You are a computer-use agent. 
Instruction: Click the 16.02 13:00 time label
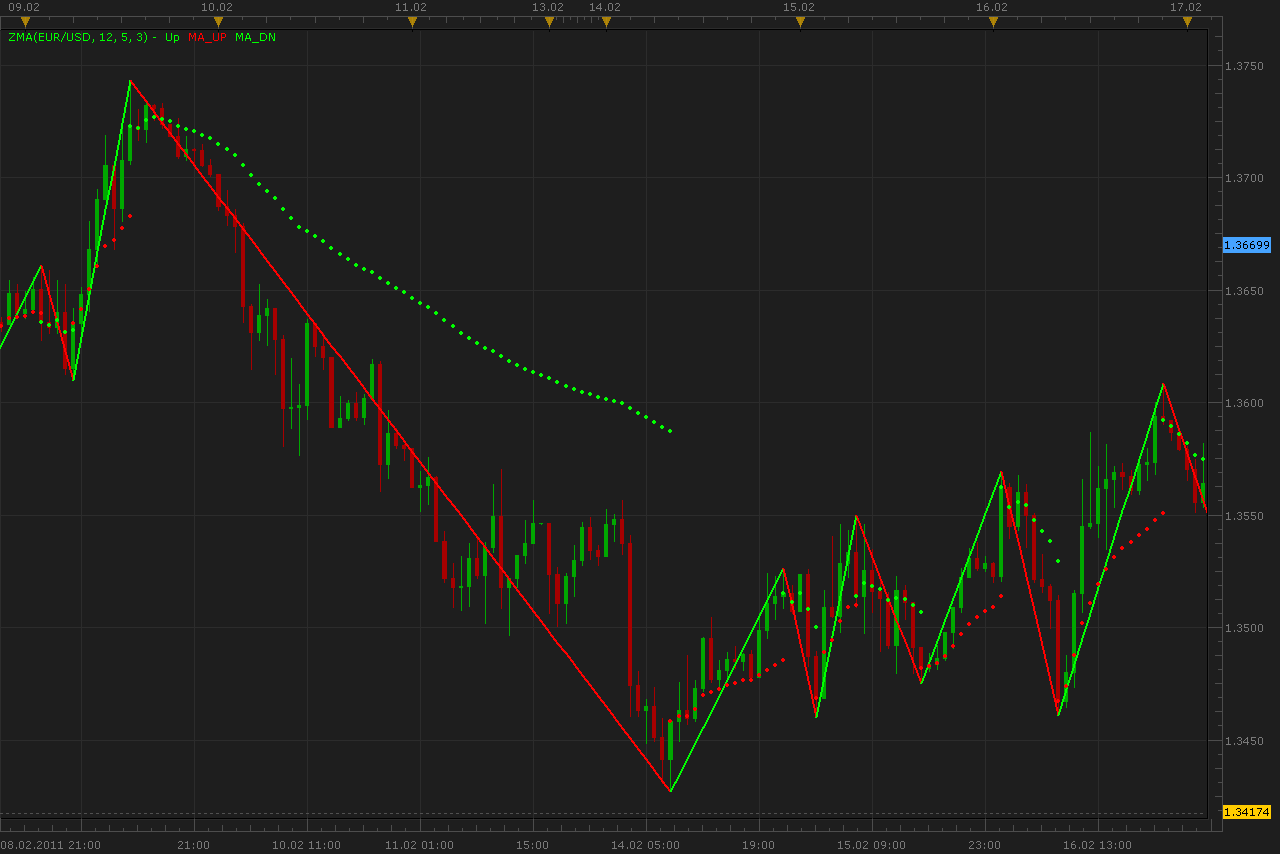pyautogui.click(x=1097, y=845)
